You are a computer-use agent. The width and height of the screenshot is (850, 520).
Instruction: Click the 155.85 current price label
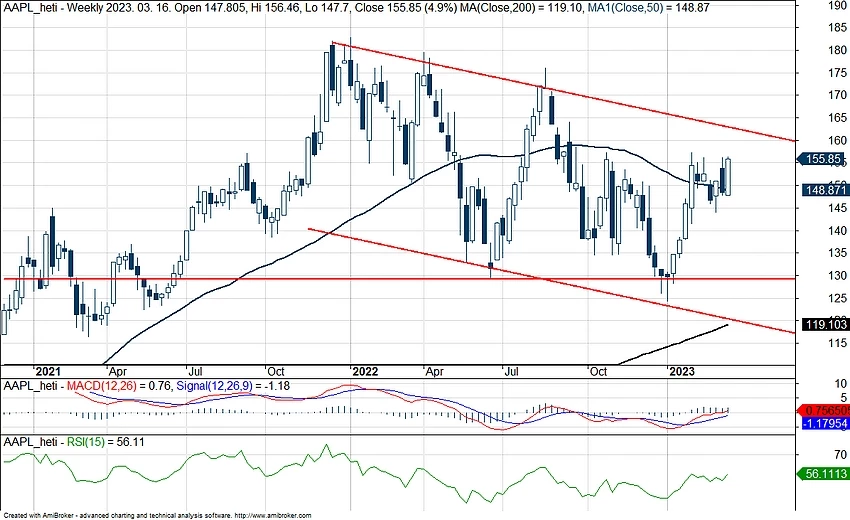coord(822,159)
